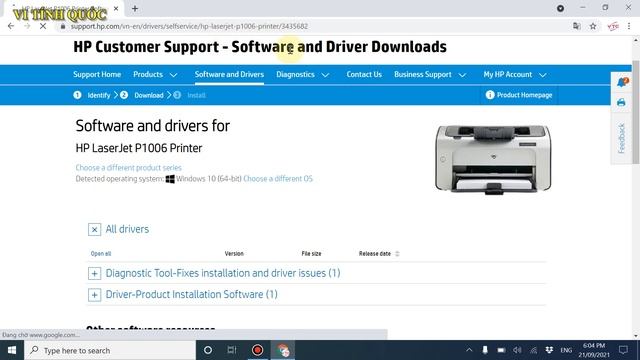The width and height of the screenshot is (640, 360).
Task: Click the battery tray icon
Action: tap(501, 350)
